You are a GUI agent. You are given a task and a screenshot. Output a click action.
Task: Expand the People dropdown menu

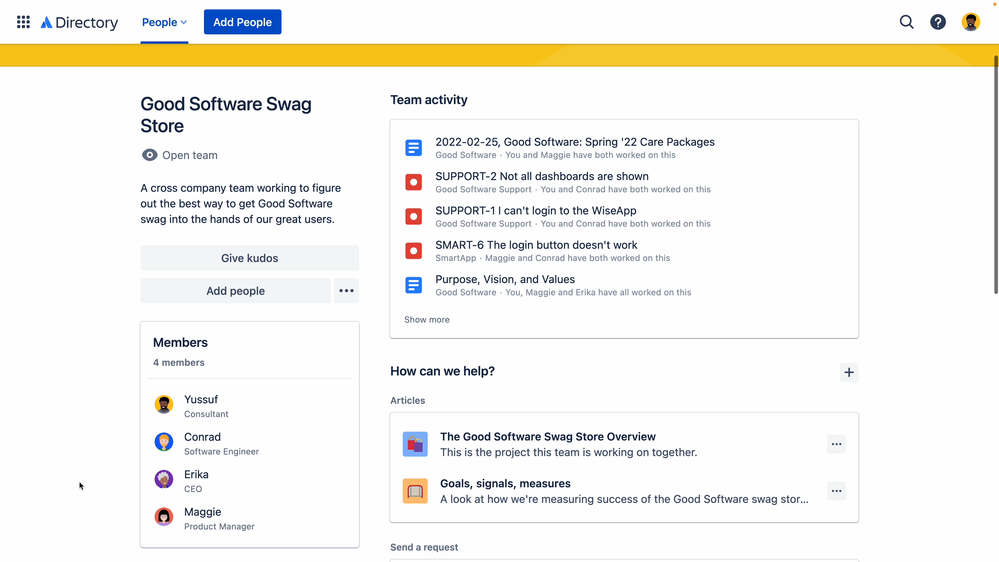pyautogui.click(x=164, y=22)
